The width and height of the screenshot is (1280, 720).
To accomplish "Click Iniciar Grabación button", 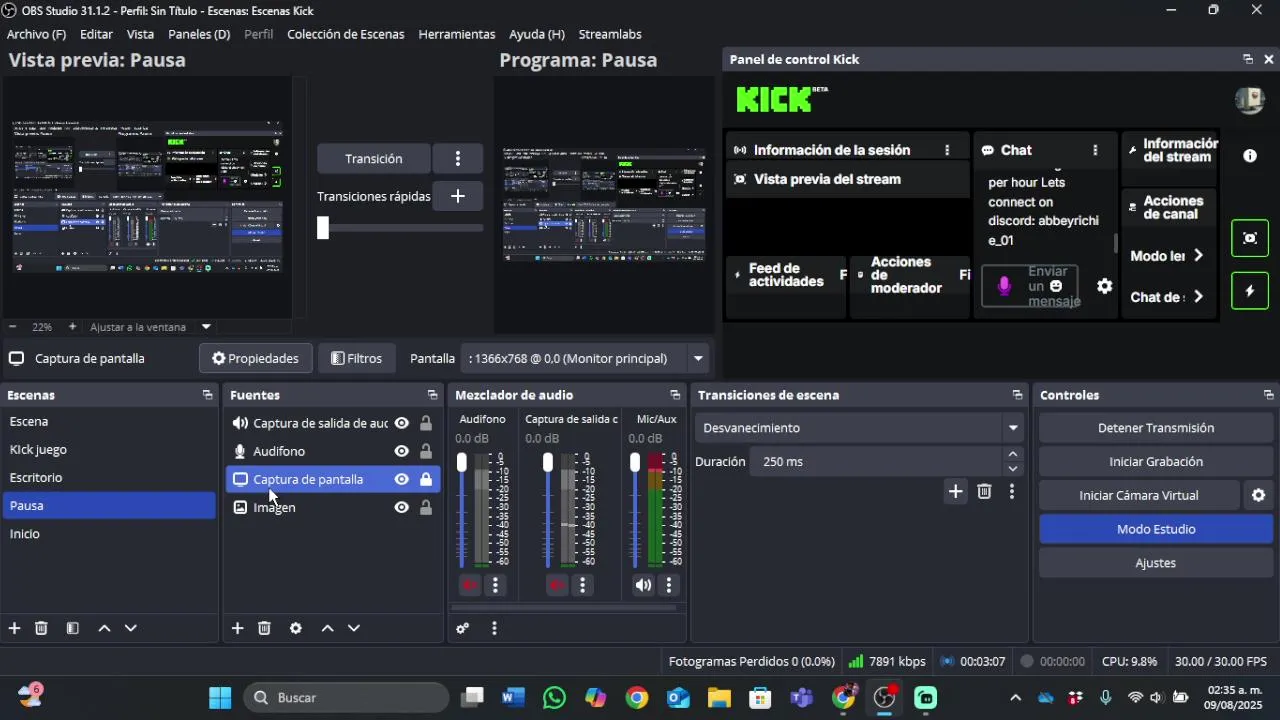I will click(1156, 462).
